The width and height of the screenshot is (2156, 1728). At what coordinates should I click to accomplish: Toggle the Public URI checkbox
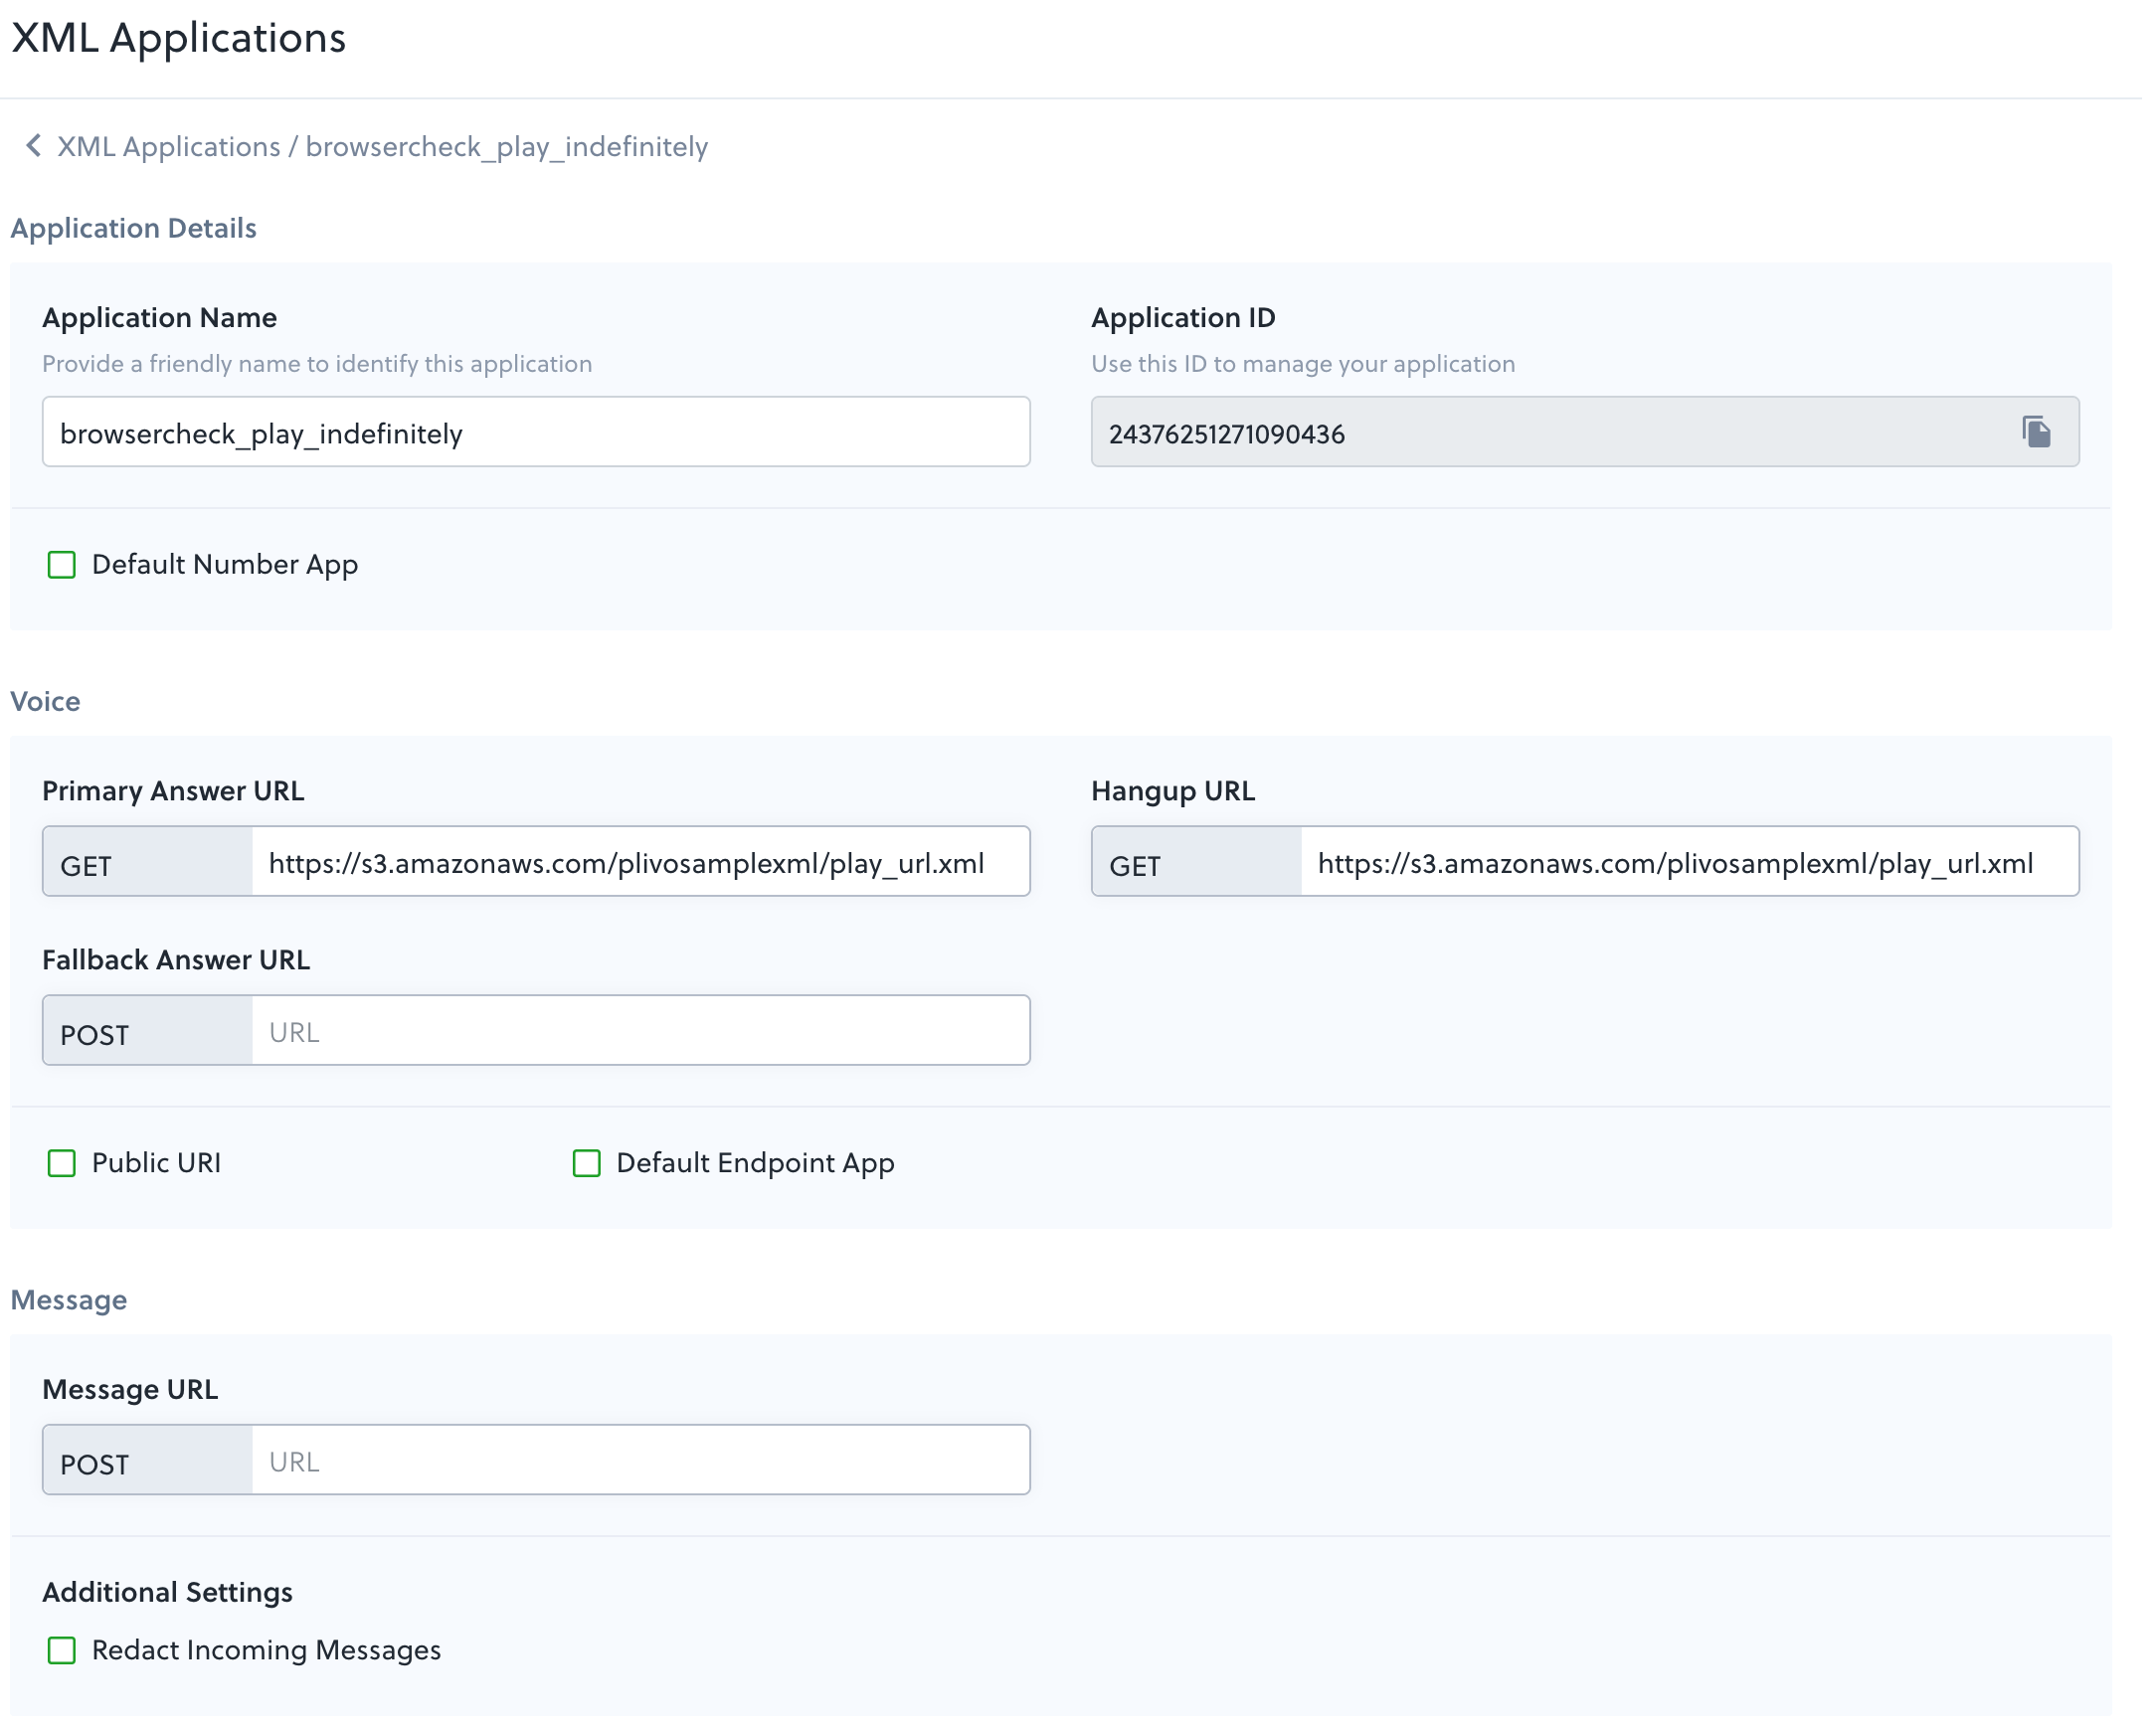tap(62, 1163)
